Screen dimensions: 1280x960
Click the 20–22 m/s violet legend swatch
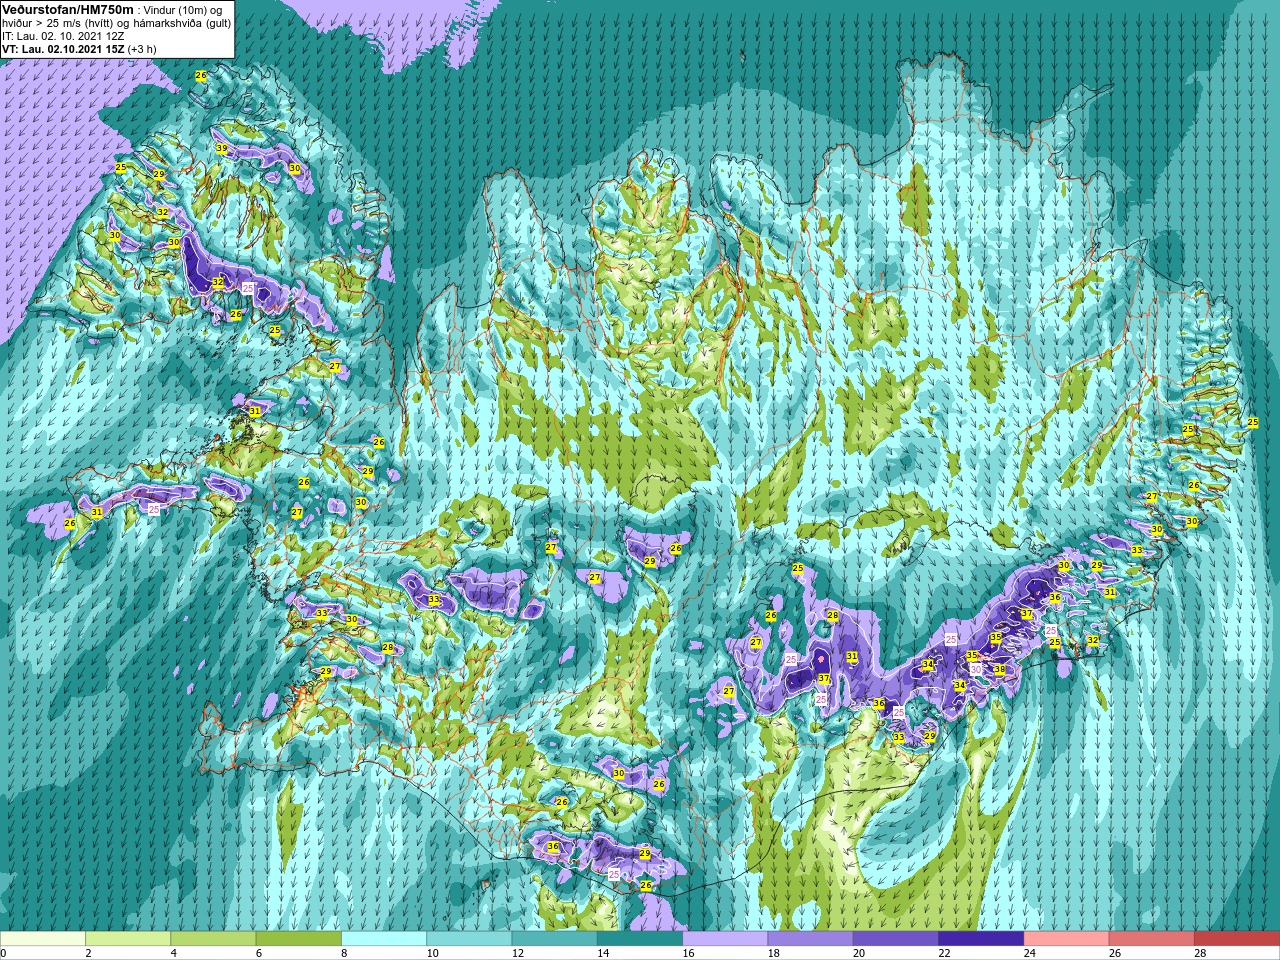895,939
